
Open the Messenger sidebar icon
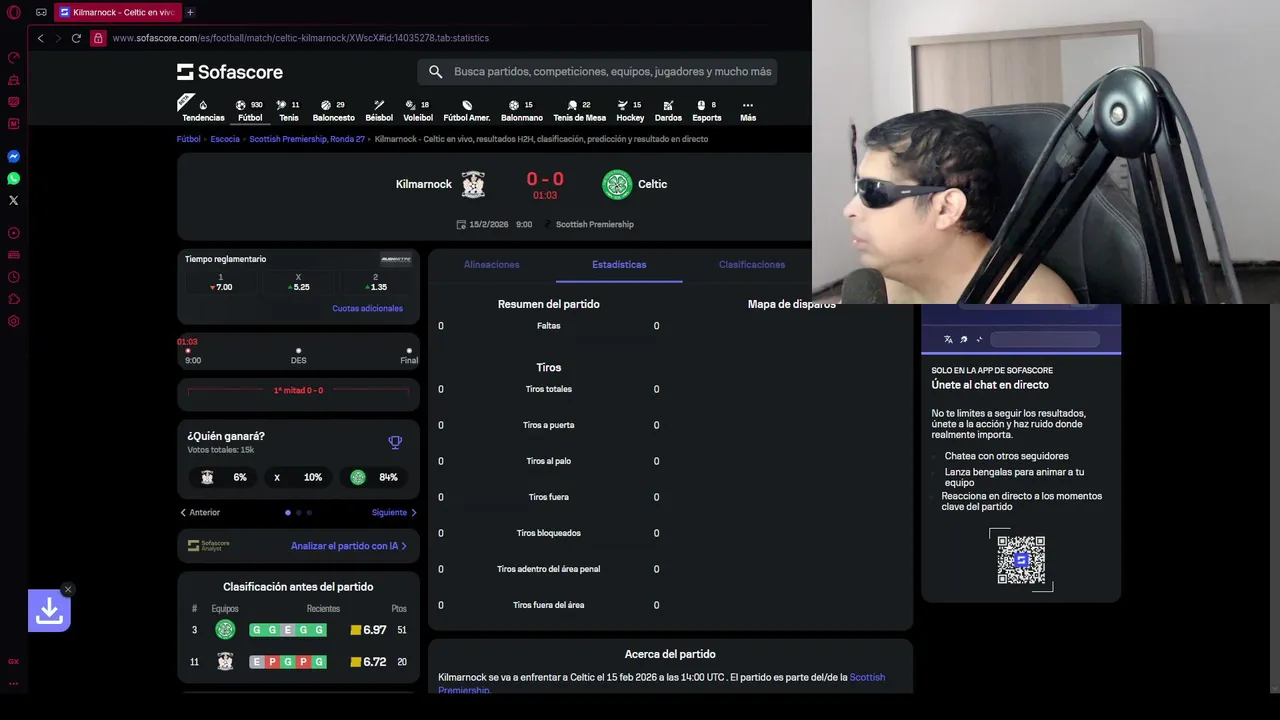14,156
